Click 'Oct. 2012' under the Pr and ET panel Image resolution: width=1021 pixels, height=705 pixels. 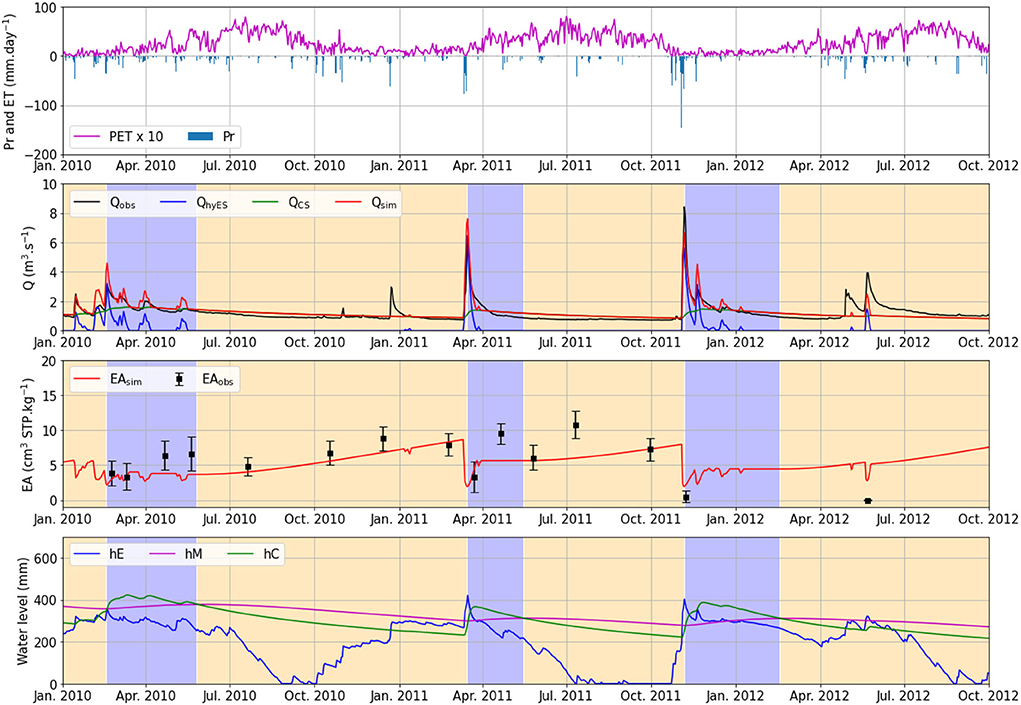990,165
